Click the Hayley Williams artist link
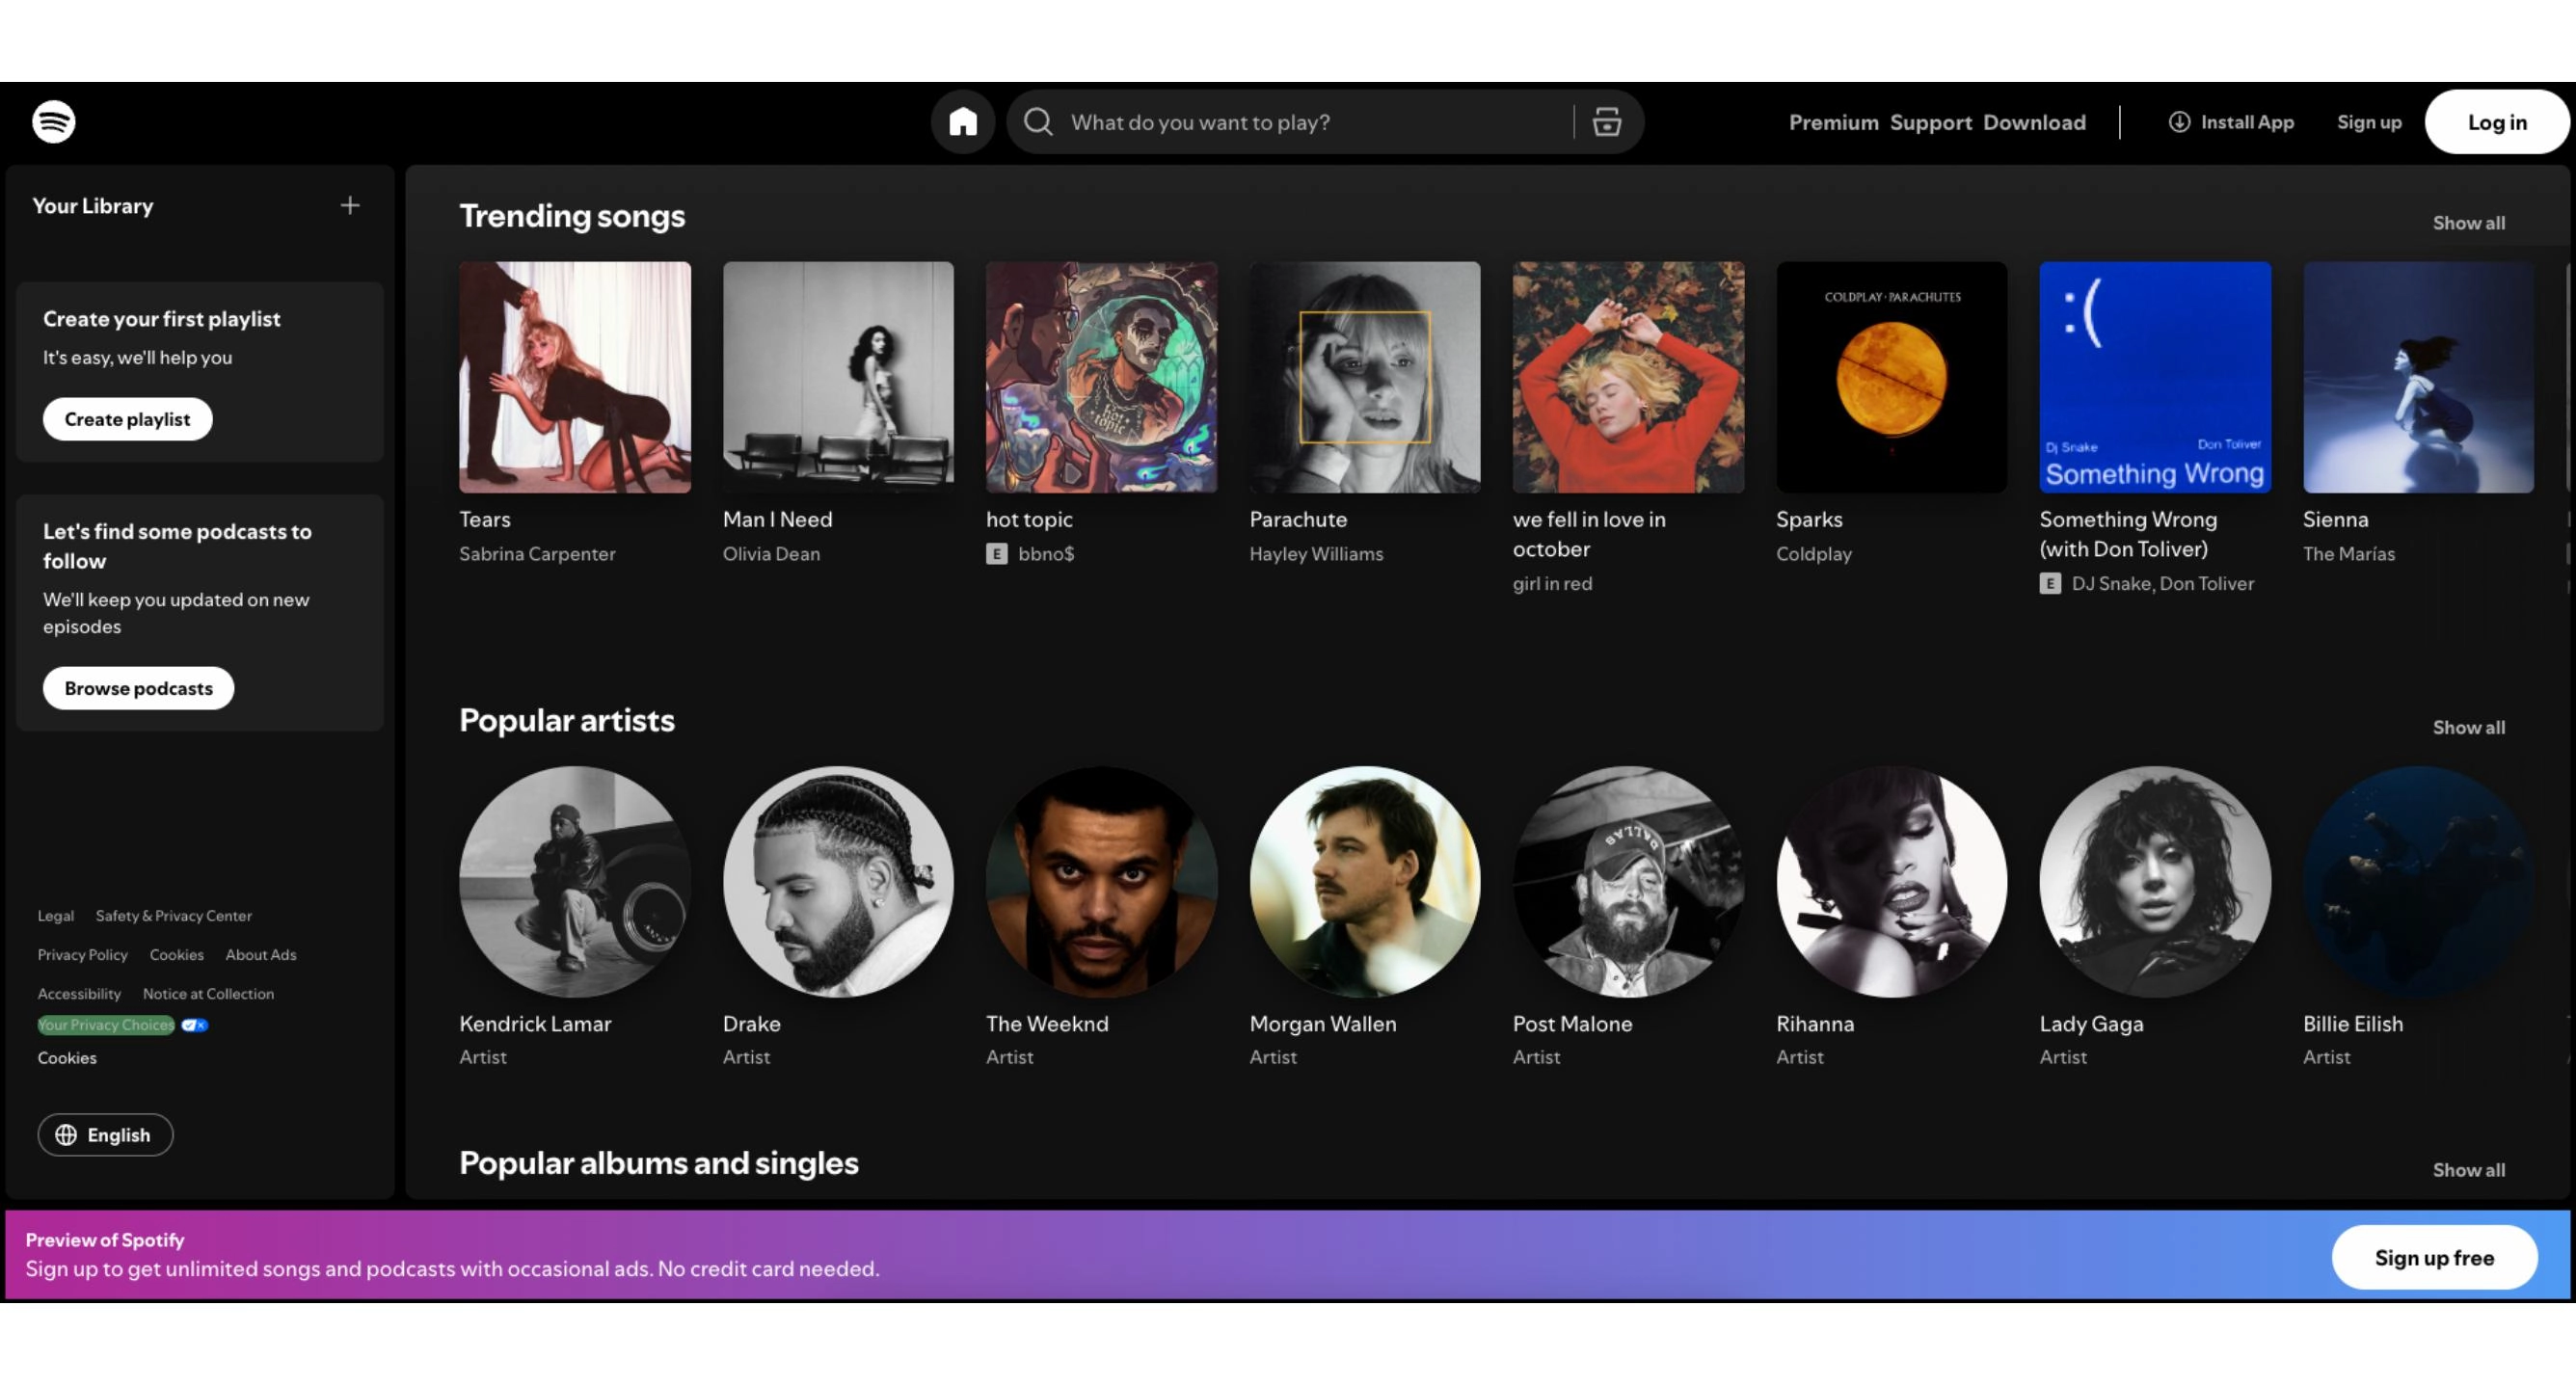2576x1386 pixels. coord(1316,554)
